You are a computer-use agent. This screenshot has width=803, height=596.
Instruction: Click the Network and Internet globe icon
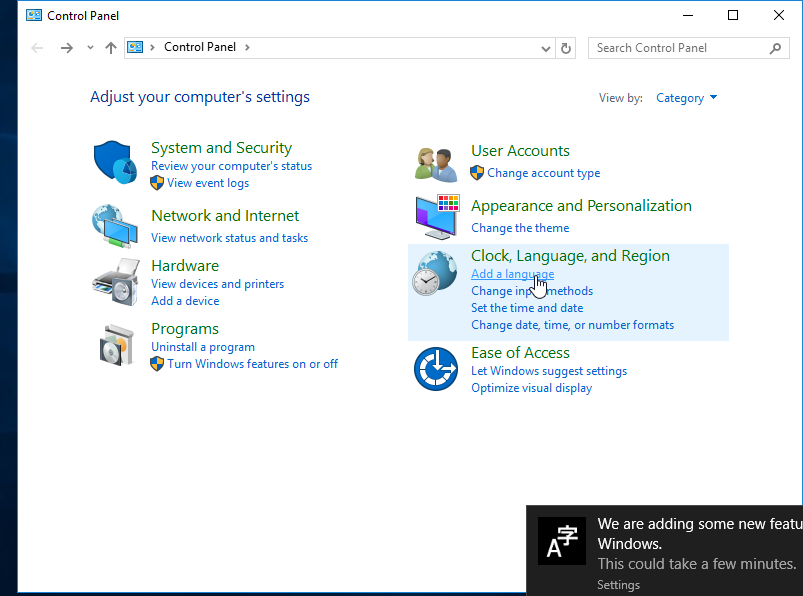click(x=115, y=226)
